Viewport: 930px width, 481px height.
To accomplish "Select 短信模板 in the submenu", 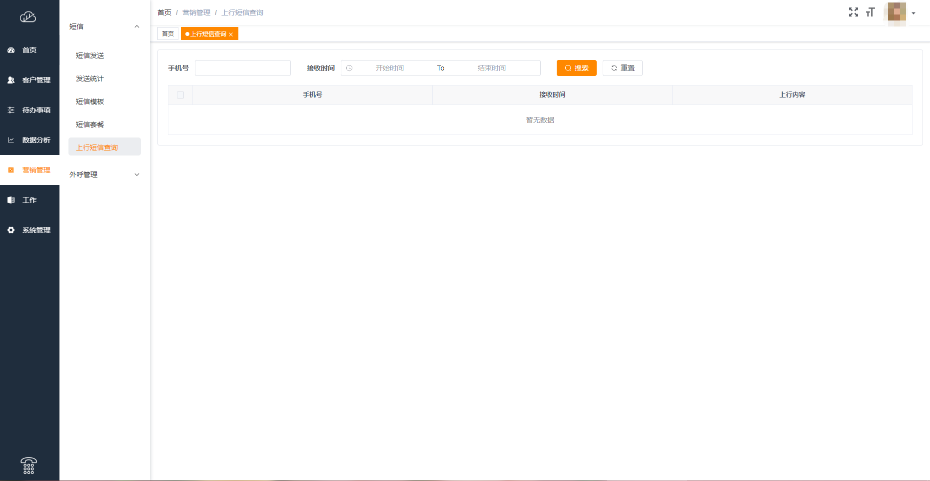I will point(90,102).
